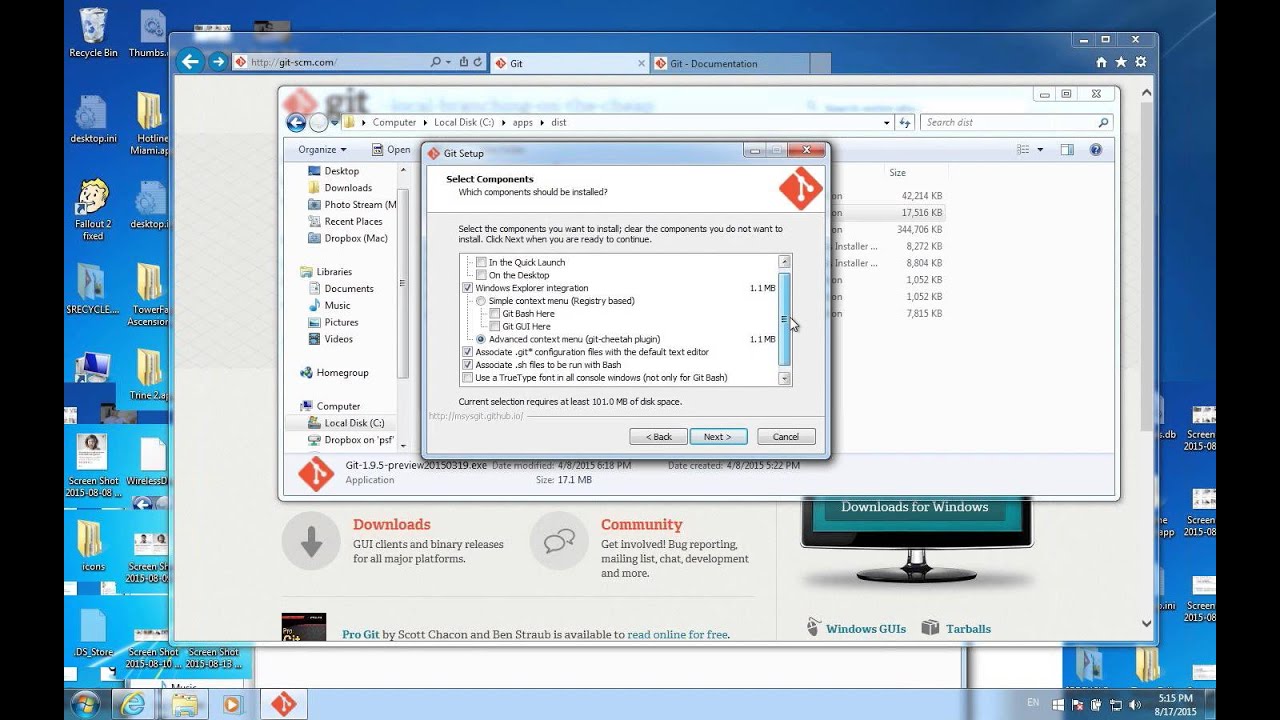Click the Back button in Git Setup
The height and width of the screenshot is (720, 1280).
(658, 437)
